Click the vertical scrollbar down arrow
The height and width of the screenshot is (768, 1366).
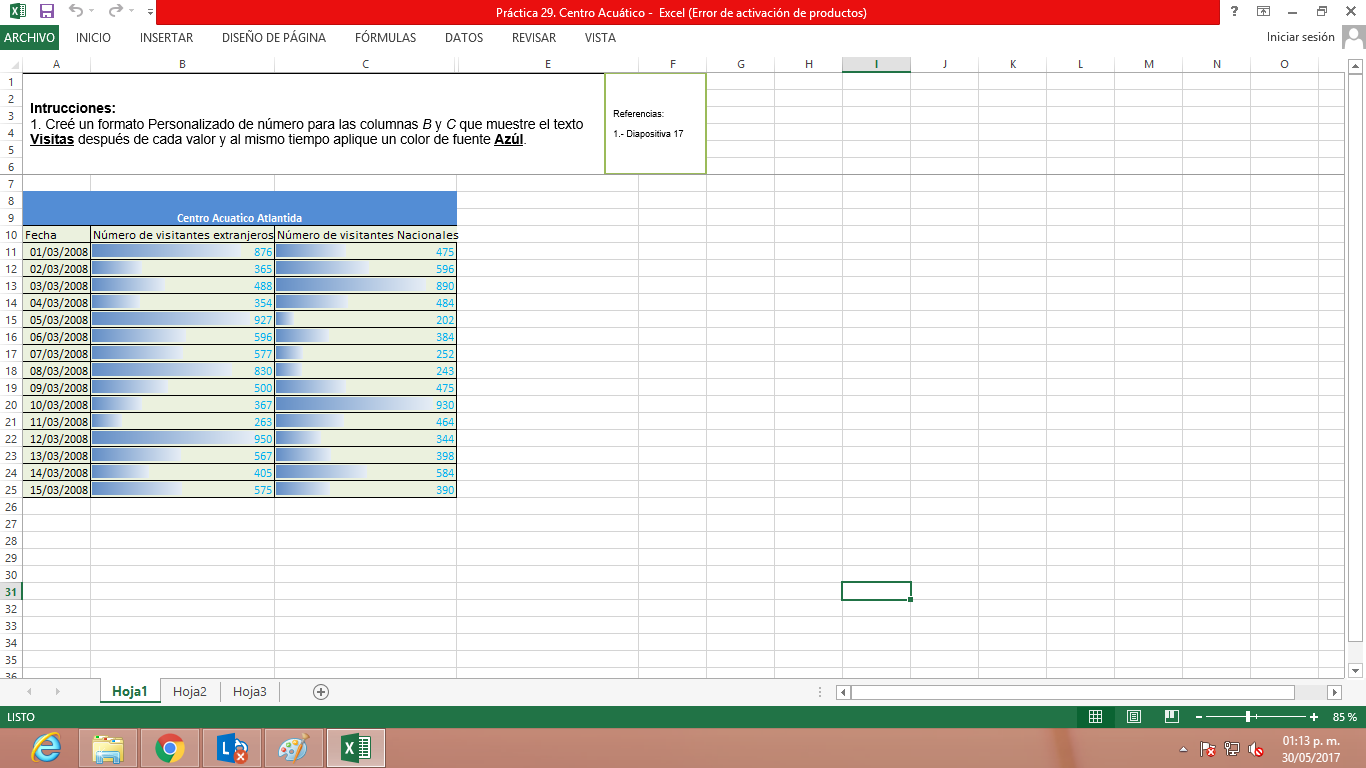pyautogui.click(x=1356, y=670)
